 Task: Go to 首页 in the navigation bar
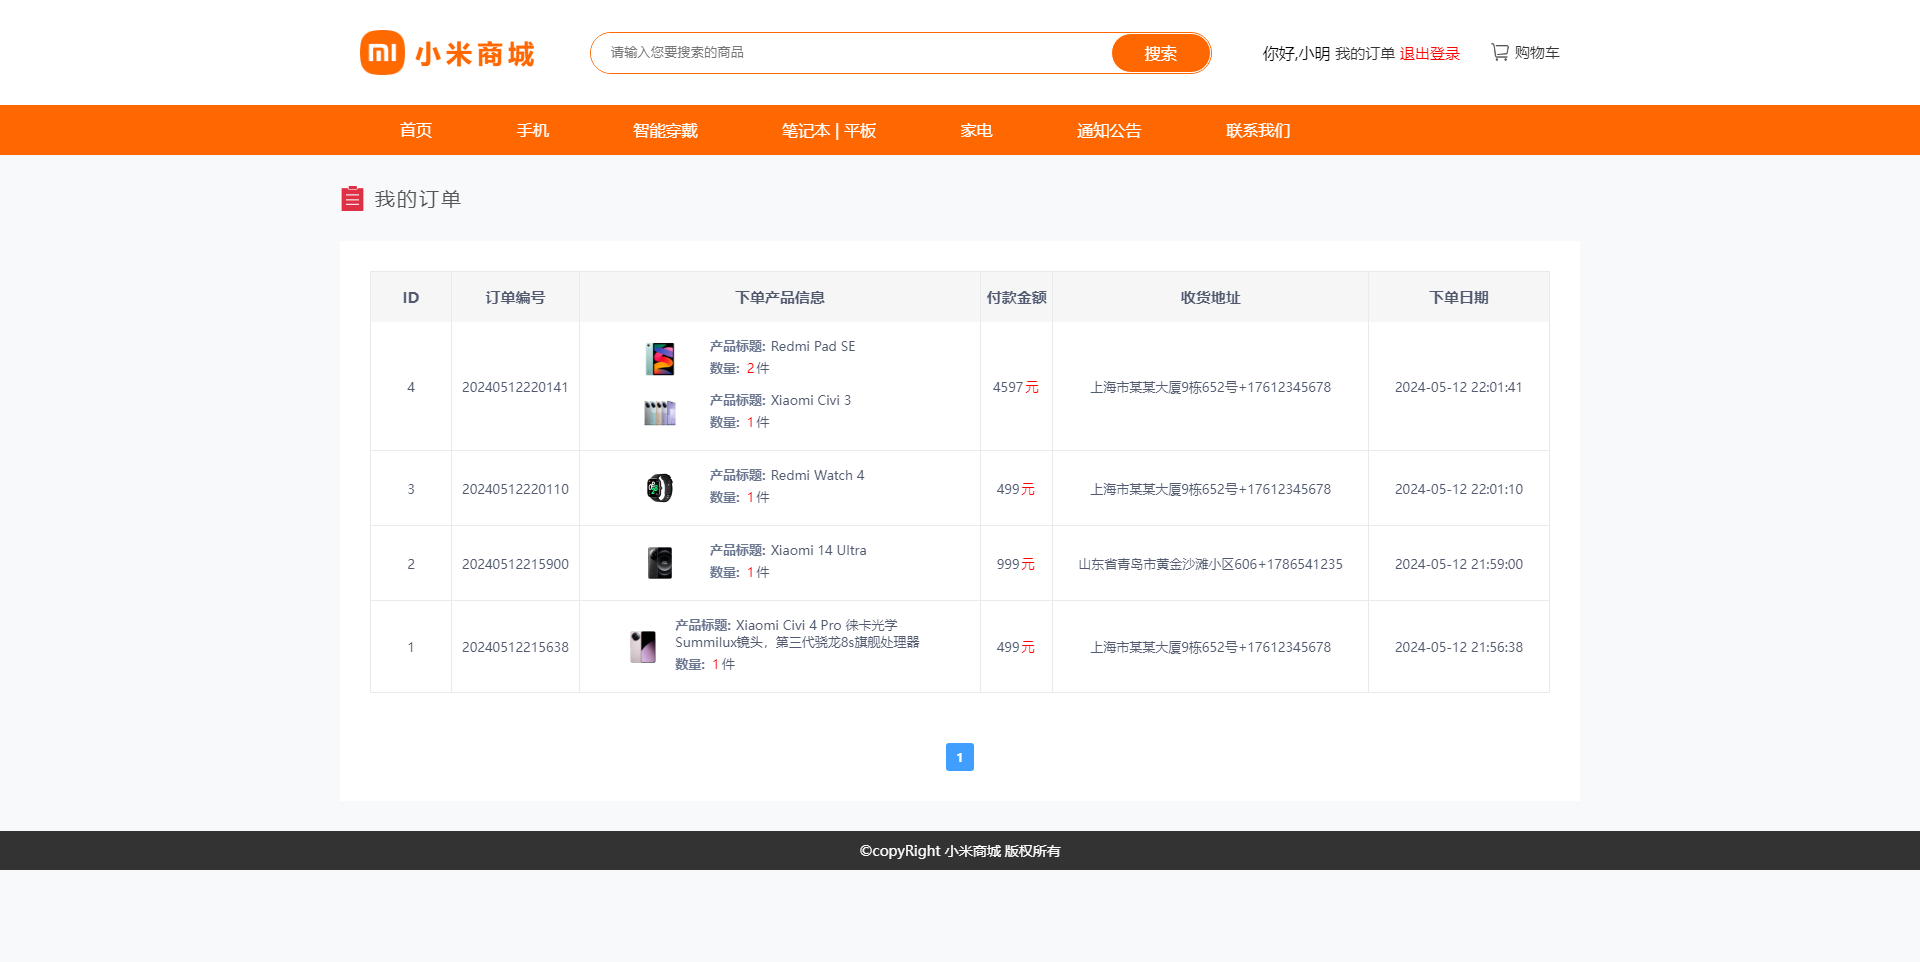pyautogui.click(x=416, y=130)
